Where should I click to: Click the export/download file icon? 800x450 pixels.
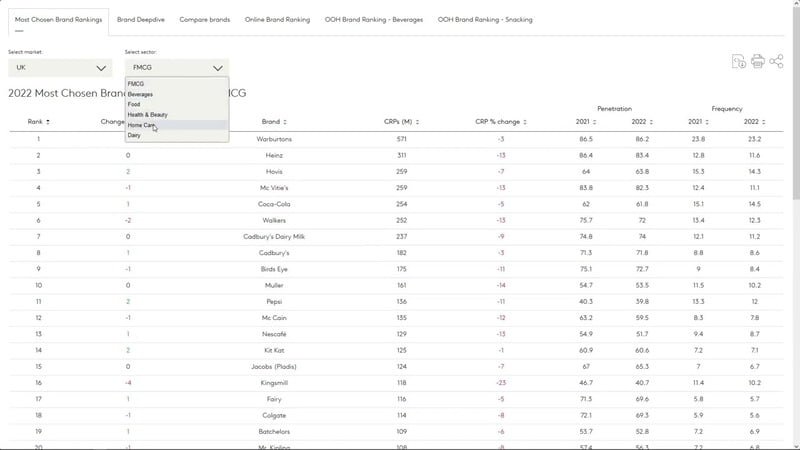pos(739,62)
